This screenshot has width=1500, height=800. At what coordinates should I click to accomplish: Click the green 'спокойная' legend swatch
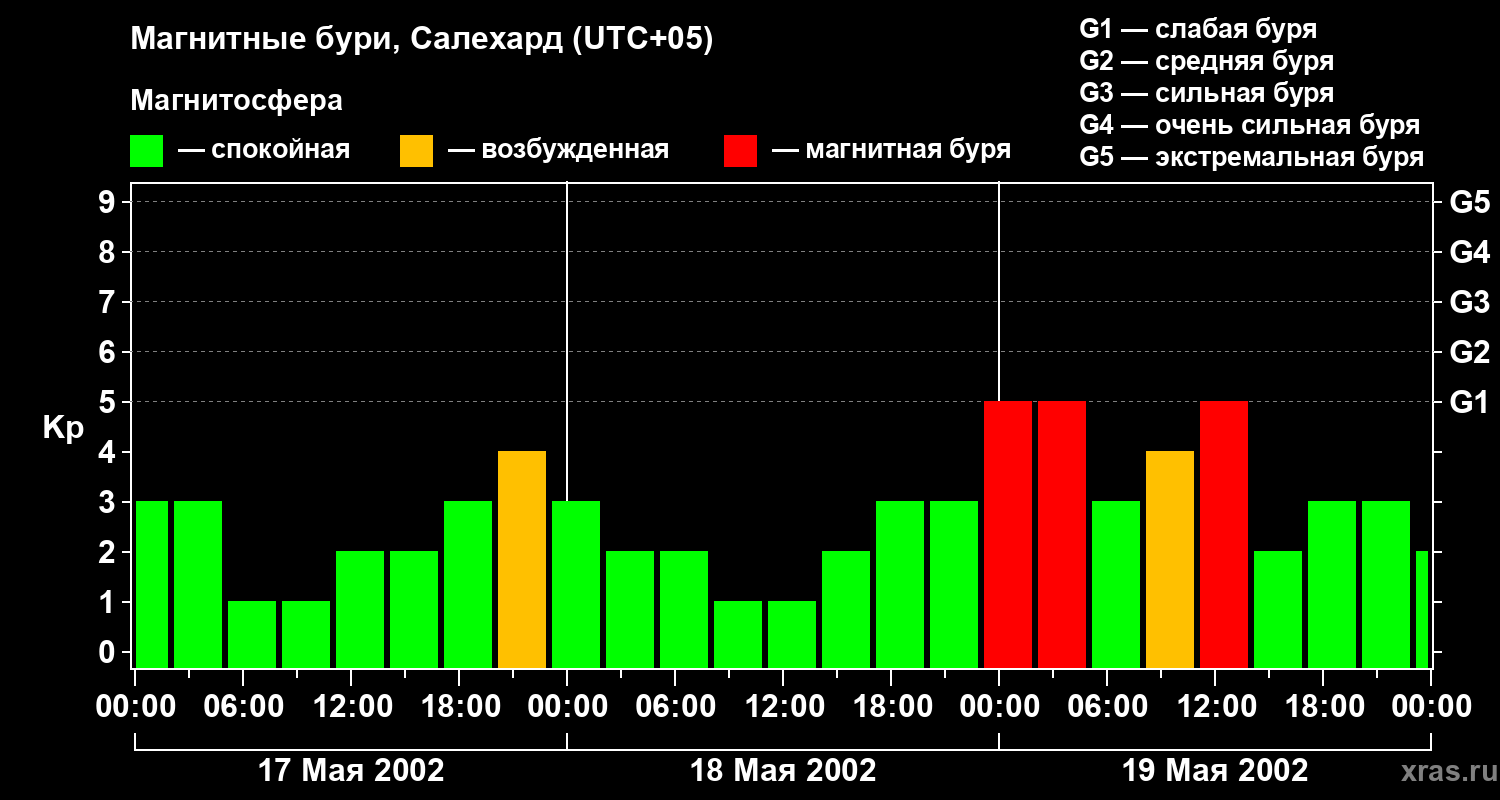[147, 151]
